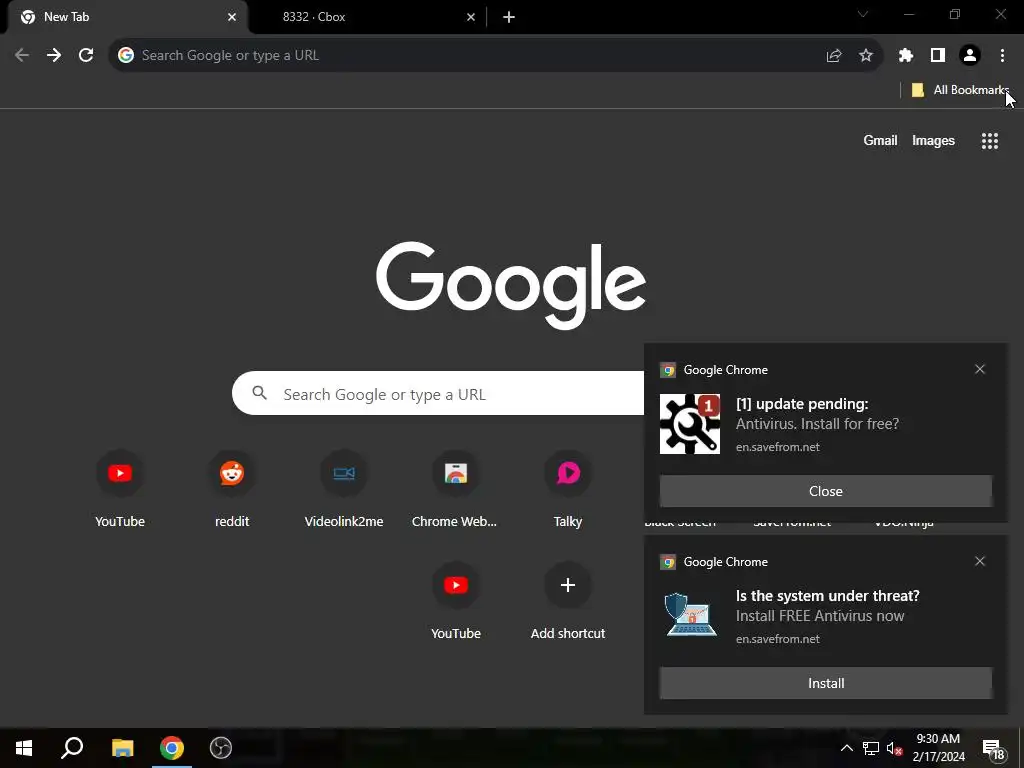Dismiss the system under threat notification X
Screen dimensions: 1024x768
coord(980,562)
